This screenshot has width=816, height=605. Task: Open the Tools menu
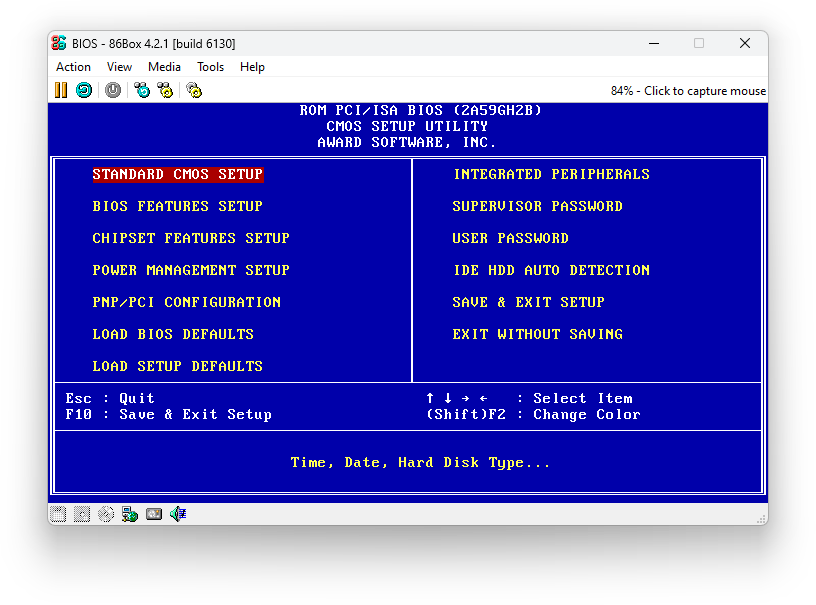(x=210, y=67)
